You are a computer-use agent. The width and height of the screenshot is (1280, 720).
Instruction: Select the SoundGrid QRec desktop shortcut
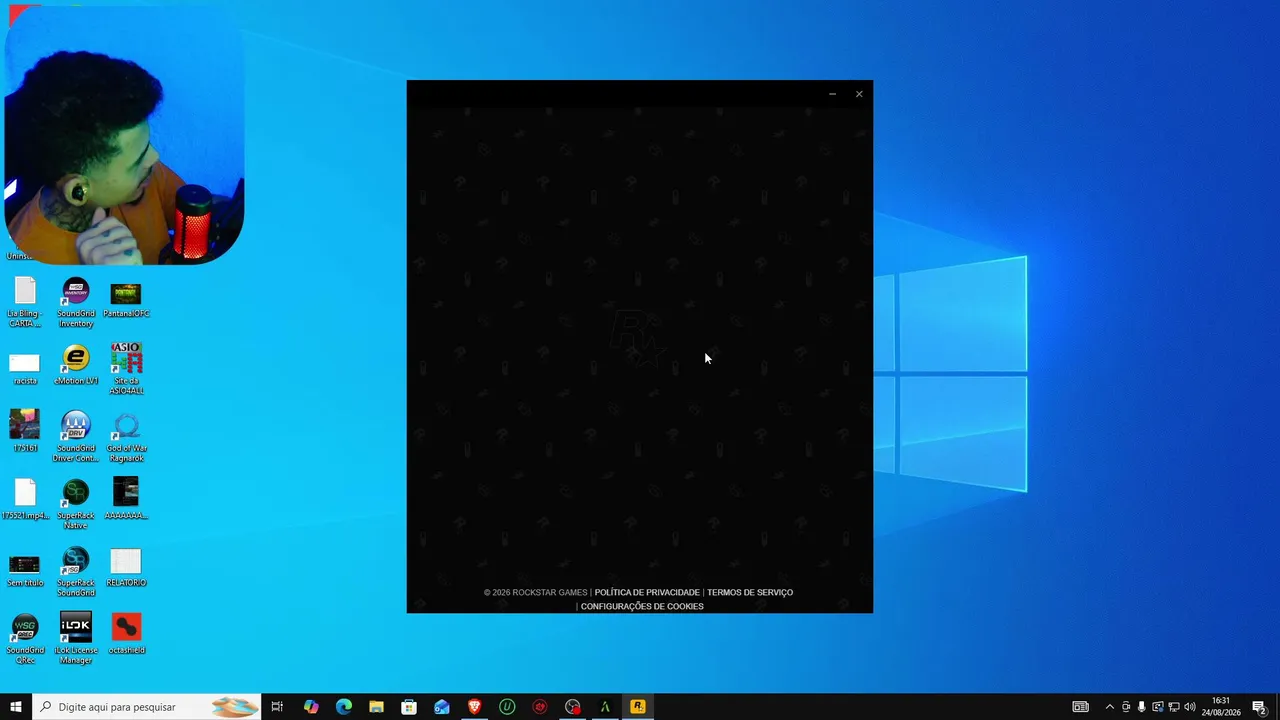point(24,639)
